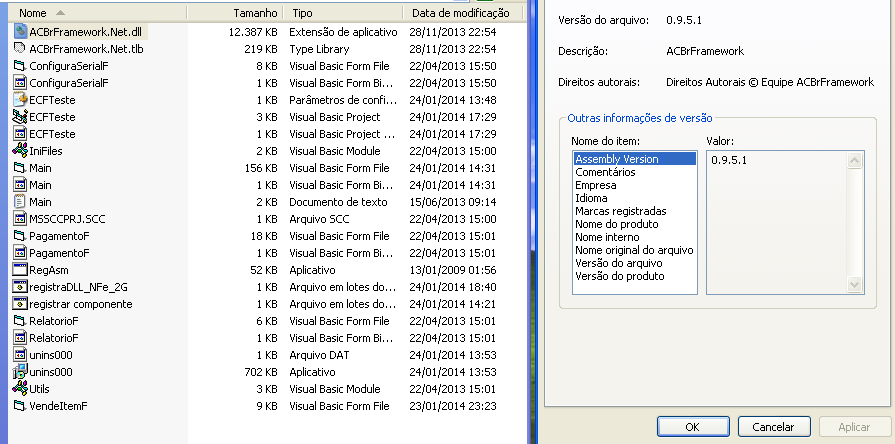The height and width of the screenshot is (444, 895).
Task: Click the Utils file name
Action: click(39, 389)
